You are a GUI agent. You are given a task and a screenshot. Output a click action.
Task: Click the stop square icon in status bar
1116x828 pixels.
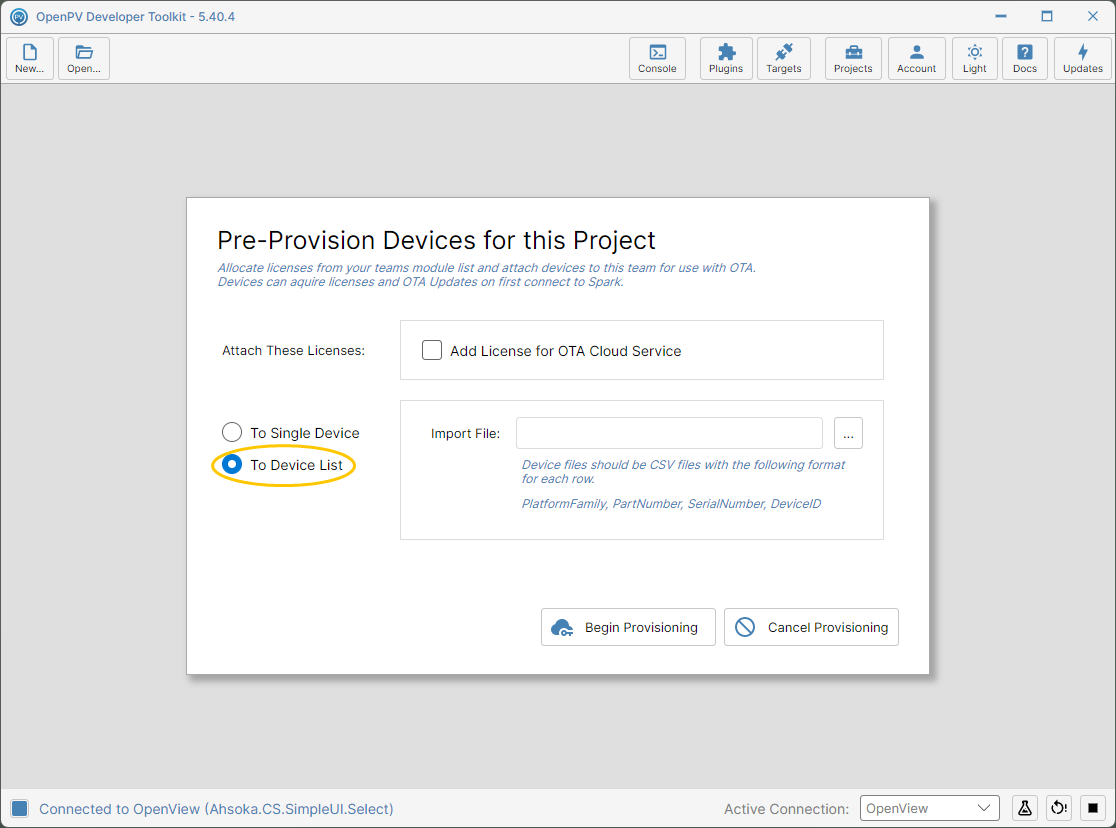pos(1093,808)
